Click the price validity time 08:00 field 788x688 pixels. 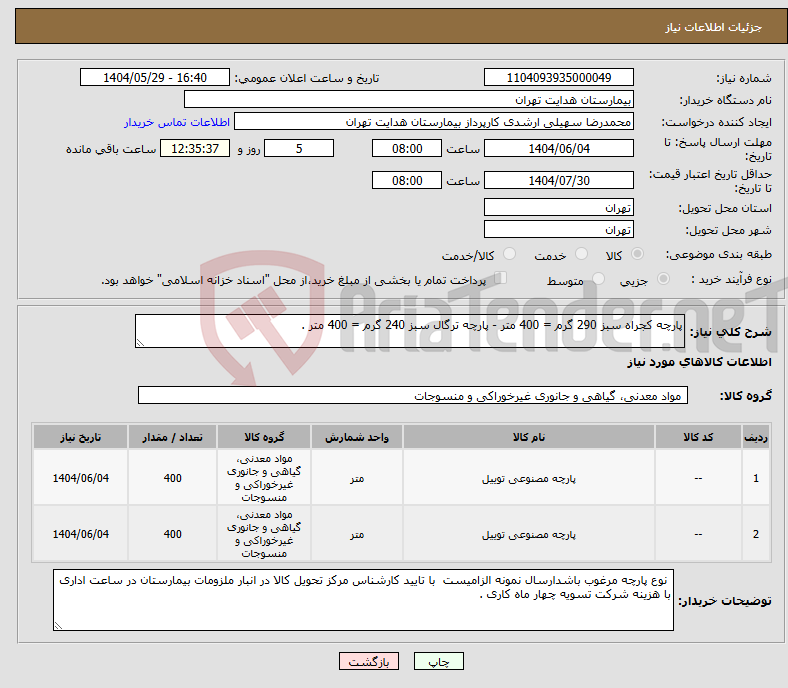[407, 180]
